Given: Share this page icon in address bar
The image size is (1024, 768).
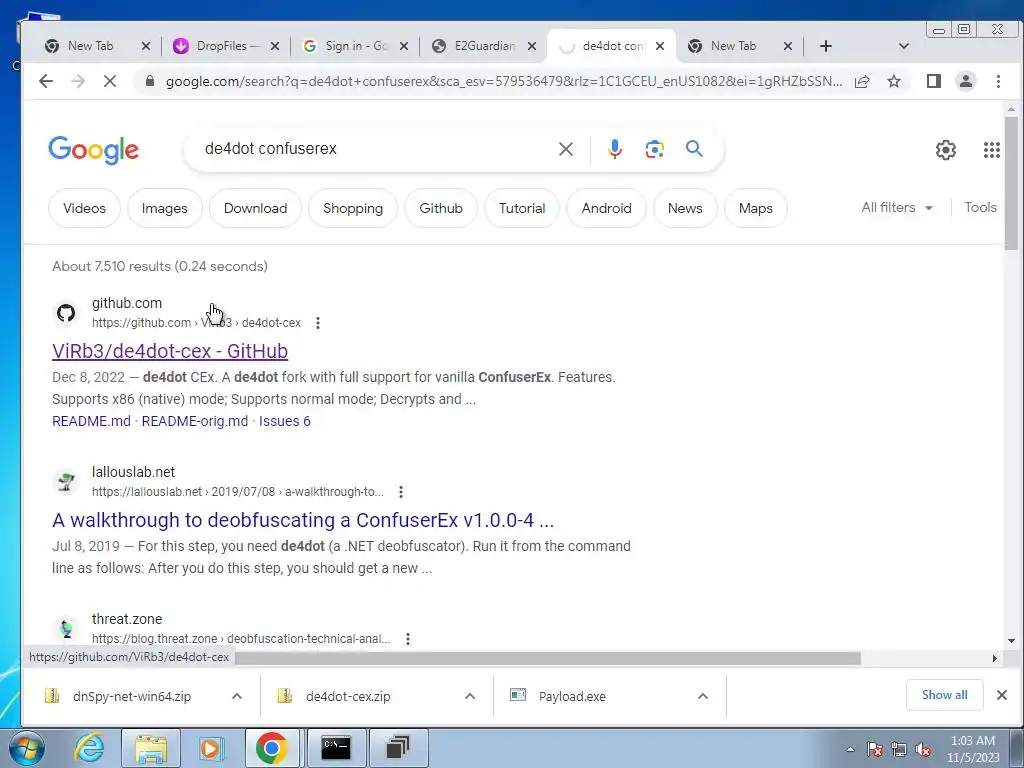Looking at the screenshot, I should coord(862,81).
